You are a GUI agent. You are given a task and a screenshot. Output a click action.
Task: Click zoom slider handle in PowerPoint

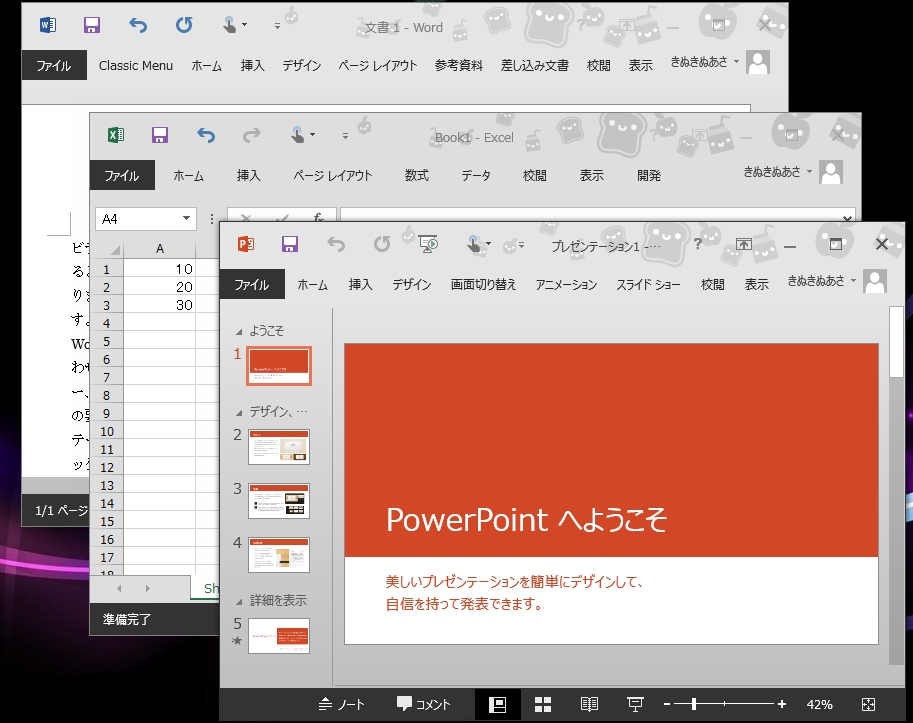point(693,704)
